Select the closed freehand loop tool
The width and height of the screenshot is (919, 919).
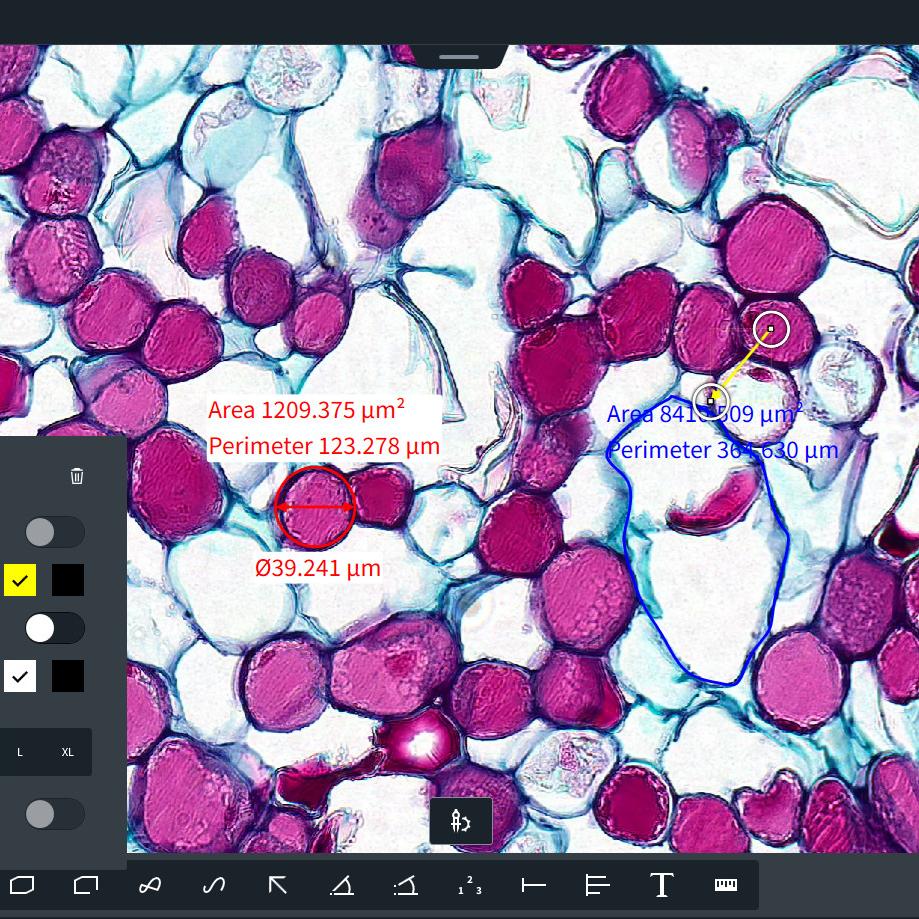click(149, 885)
